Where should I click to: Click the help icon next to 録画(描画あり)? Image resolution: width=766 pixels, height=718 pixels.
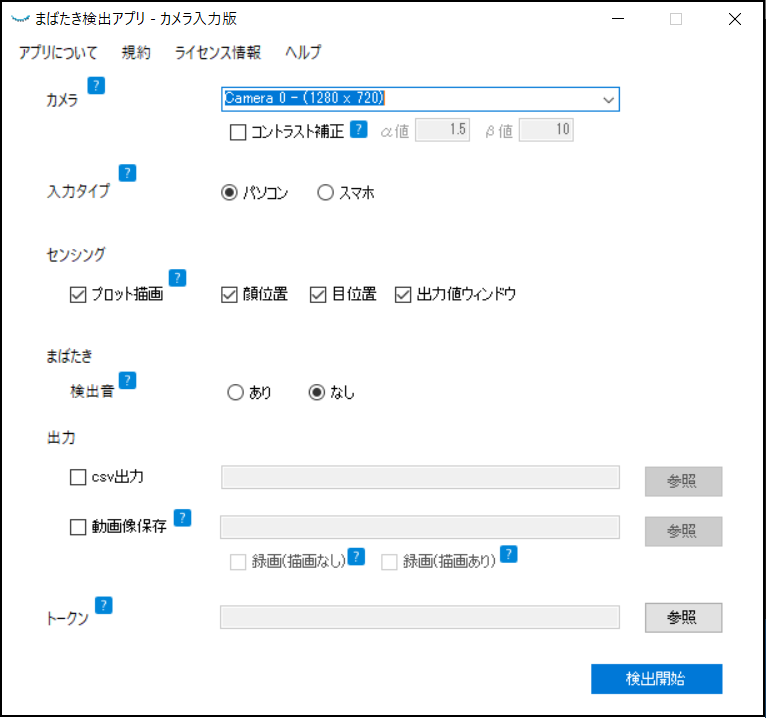(x=509, y=554)
